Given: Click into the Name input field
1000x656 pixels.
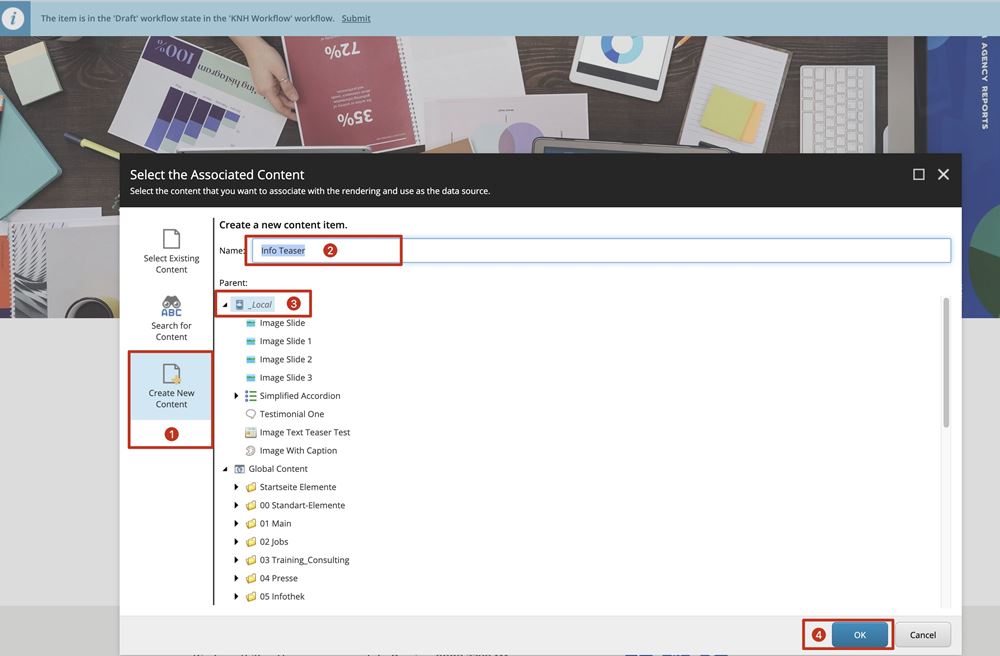Looking at the screenshot, I should coord(600,250).
